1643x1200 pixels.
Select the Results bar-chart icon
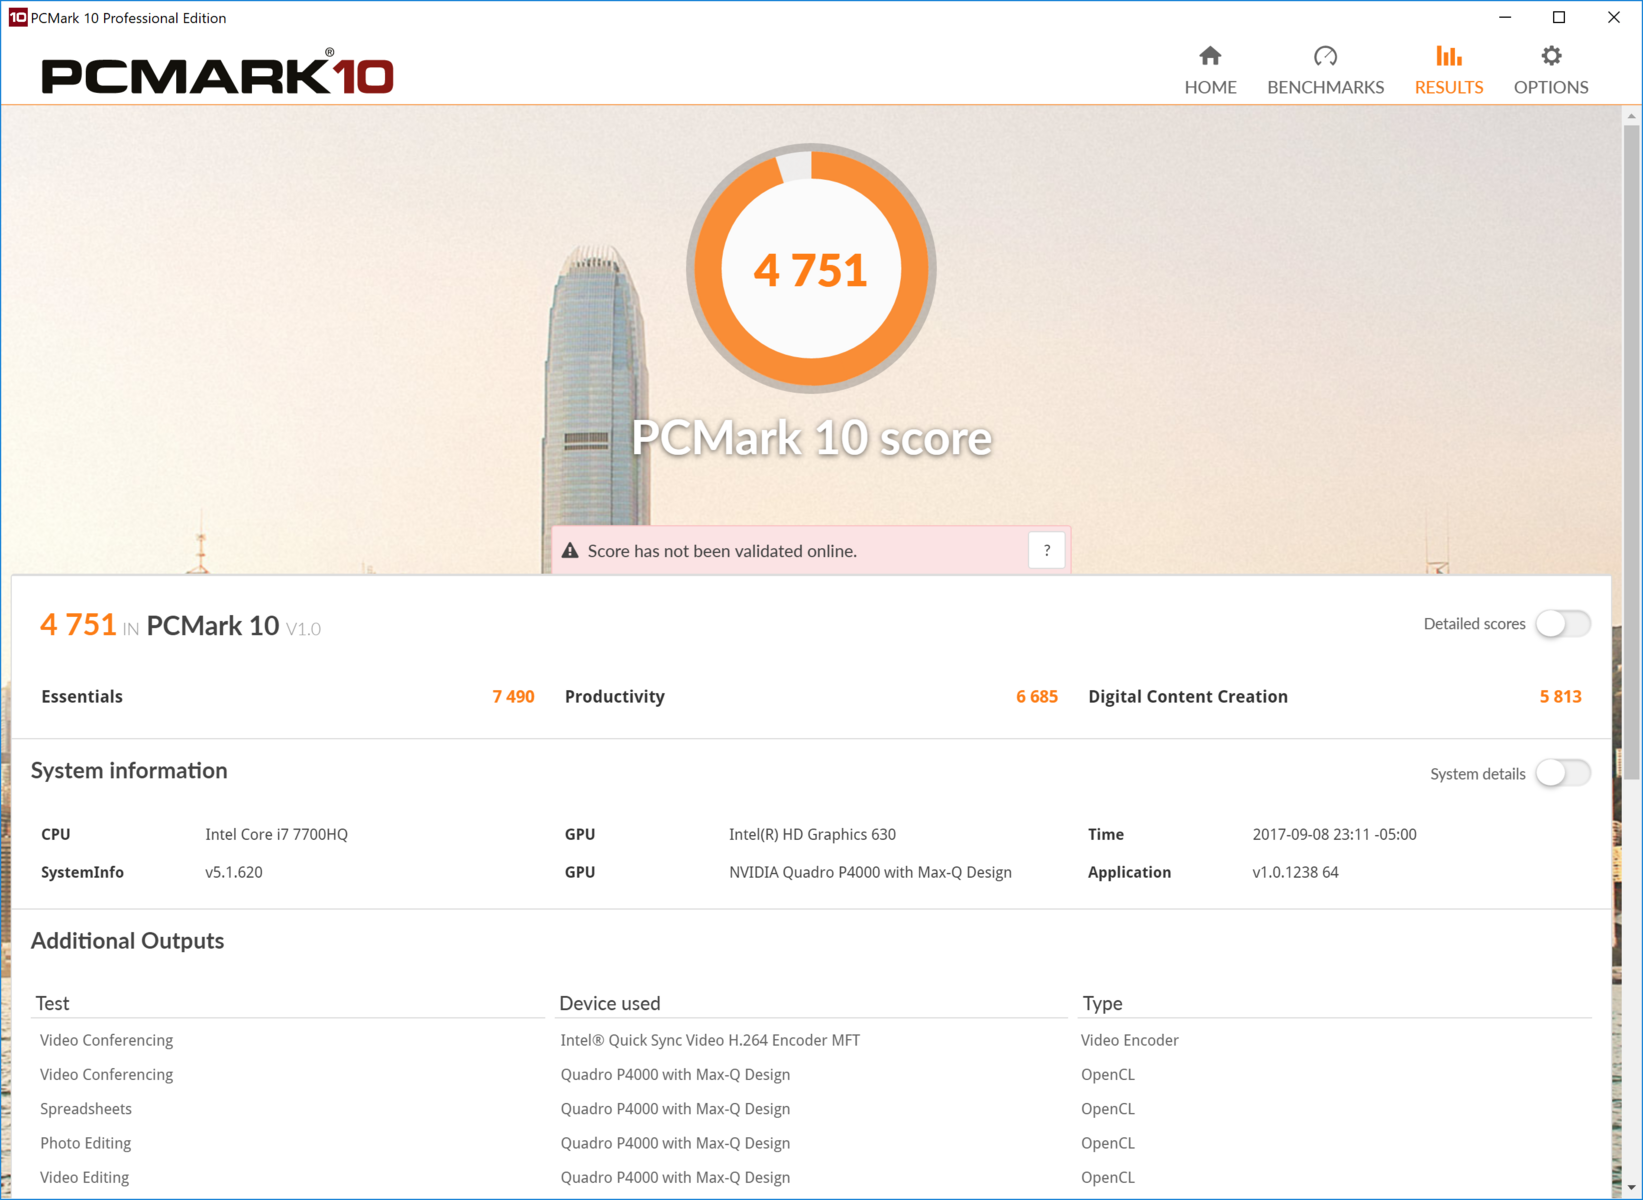pyautogui.click(x=1448, y=56)
